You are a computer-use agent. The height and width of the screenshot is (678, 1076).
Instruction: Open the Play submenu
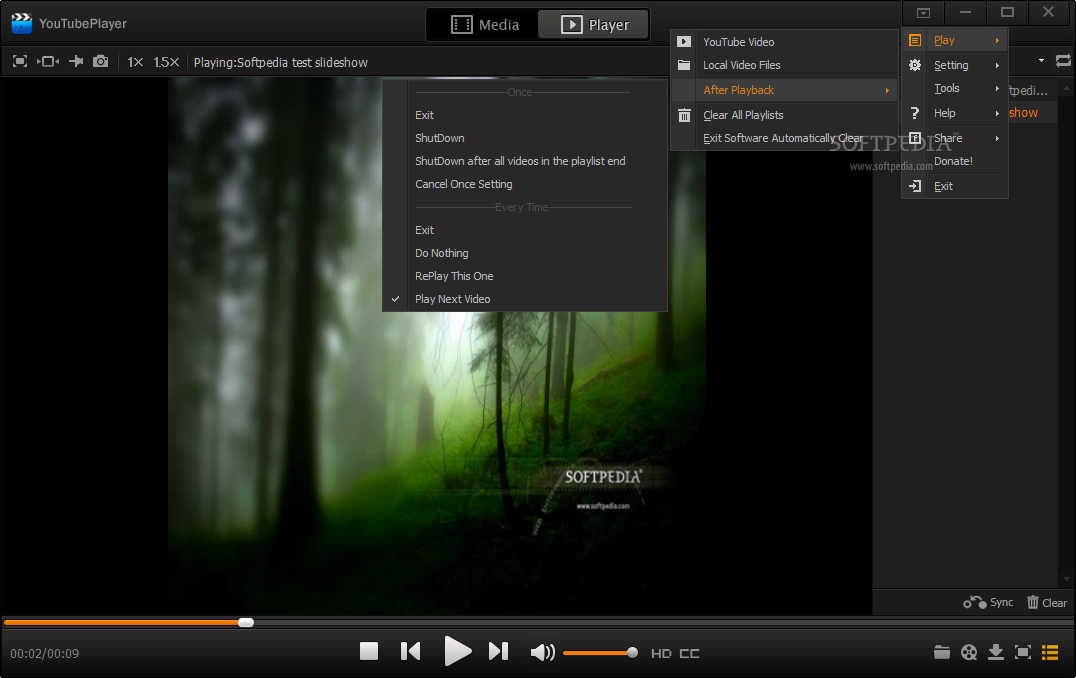coord(955,40)
